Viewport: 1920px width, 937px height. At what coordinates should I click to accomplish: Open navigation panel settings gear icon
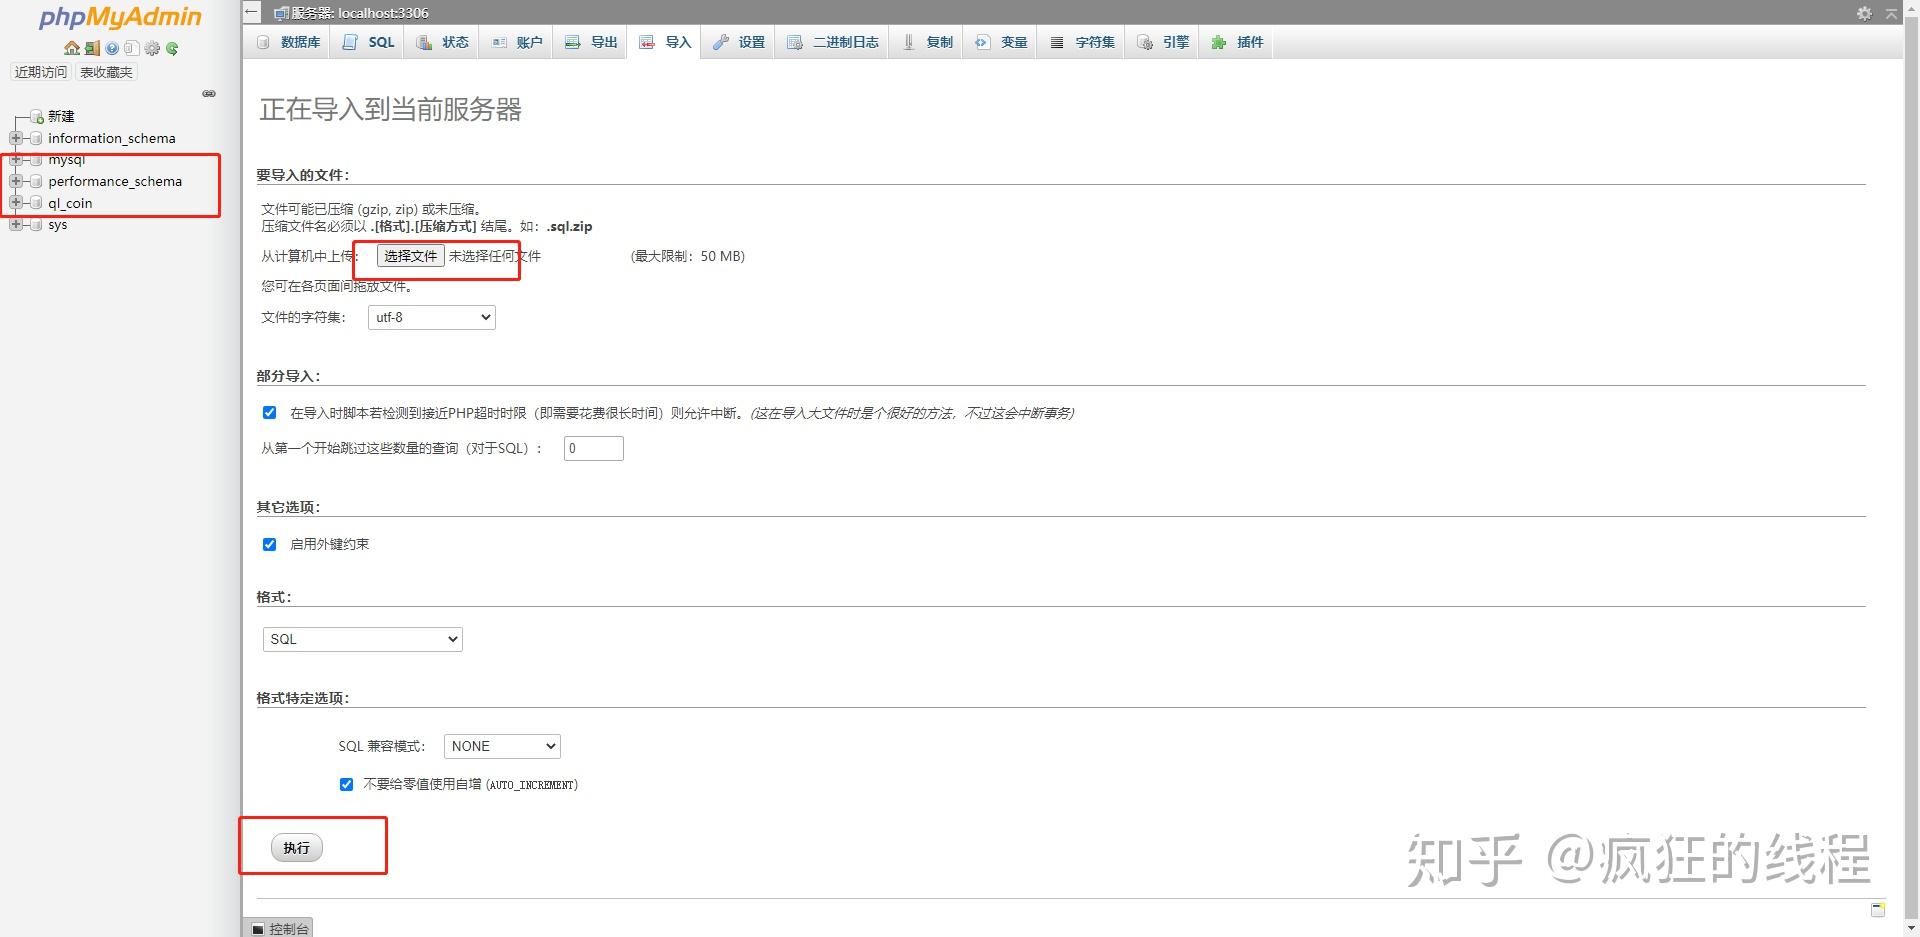tap(152, 48)
